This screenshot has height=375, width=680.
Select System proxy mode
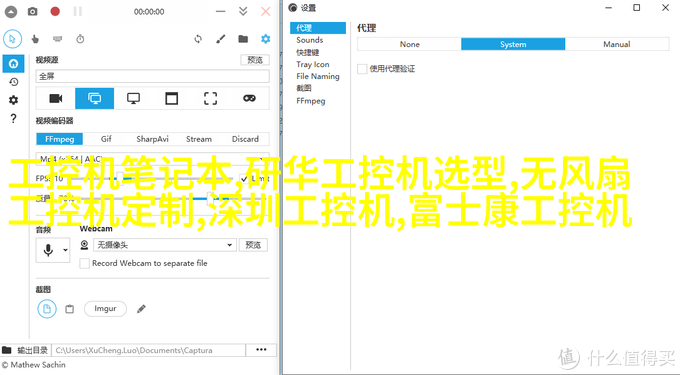coord(513,44)
